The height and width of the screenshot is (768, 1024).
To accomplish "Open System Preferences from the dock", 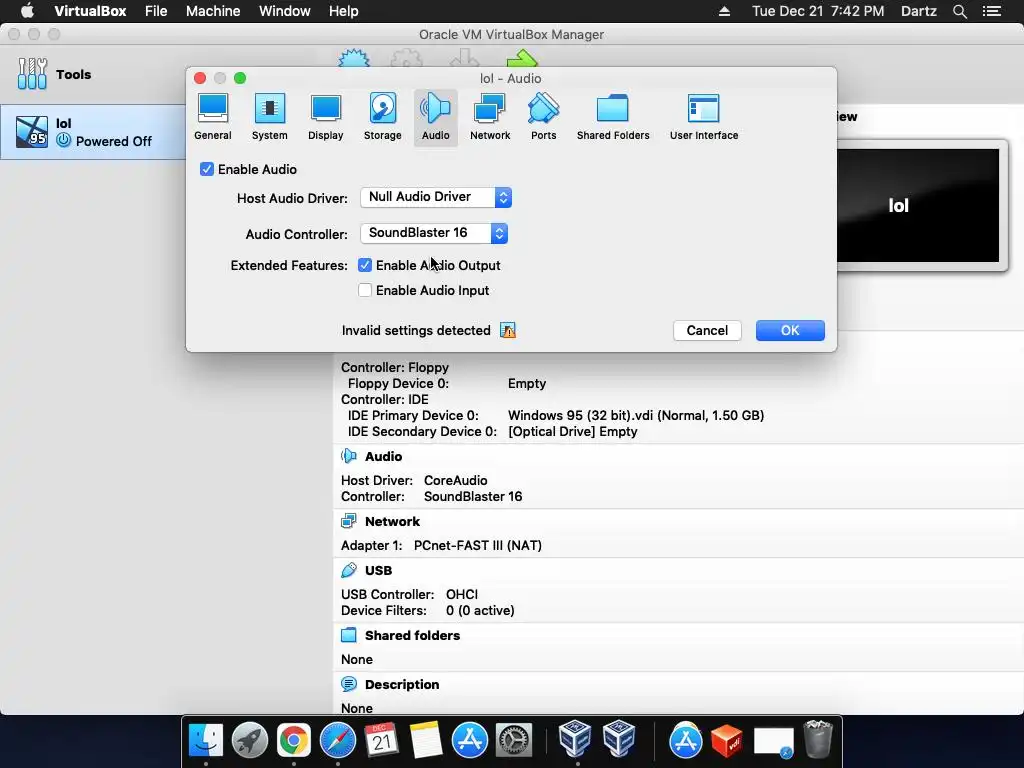I will 514,740.
